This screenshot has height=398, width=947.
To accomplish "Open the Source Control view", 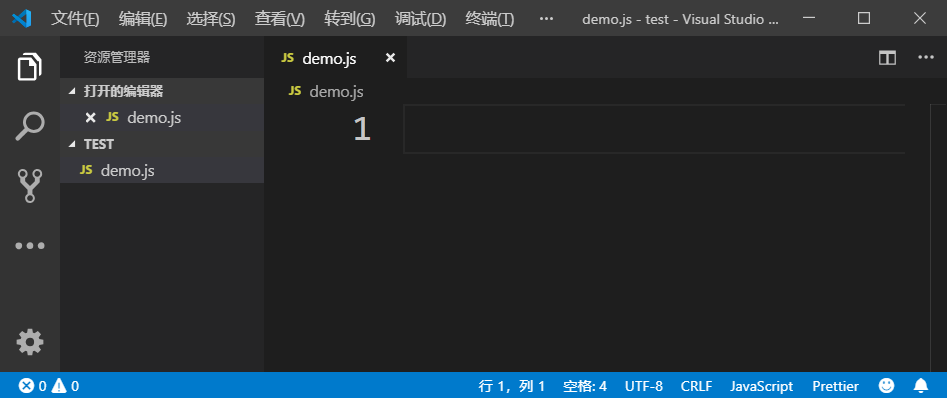I will pos(30,186).
